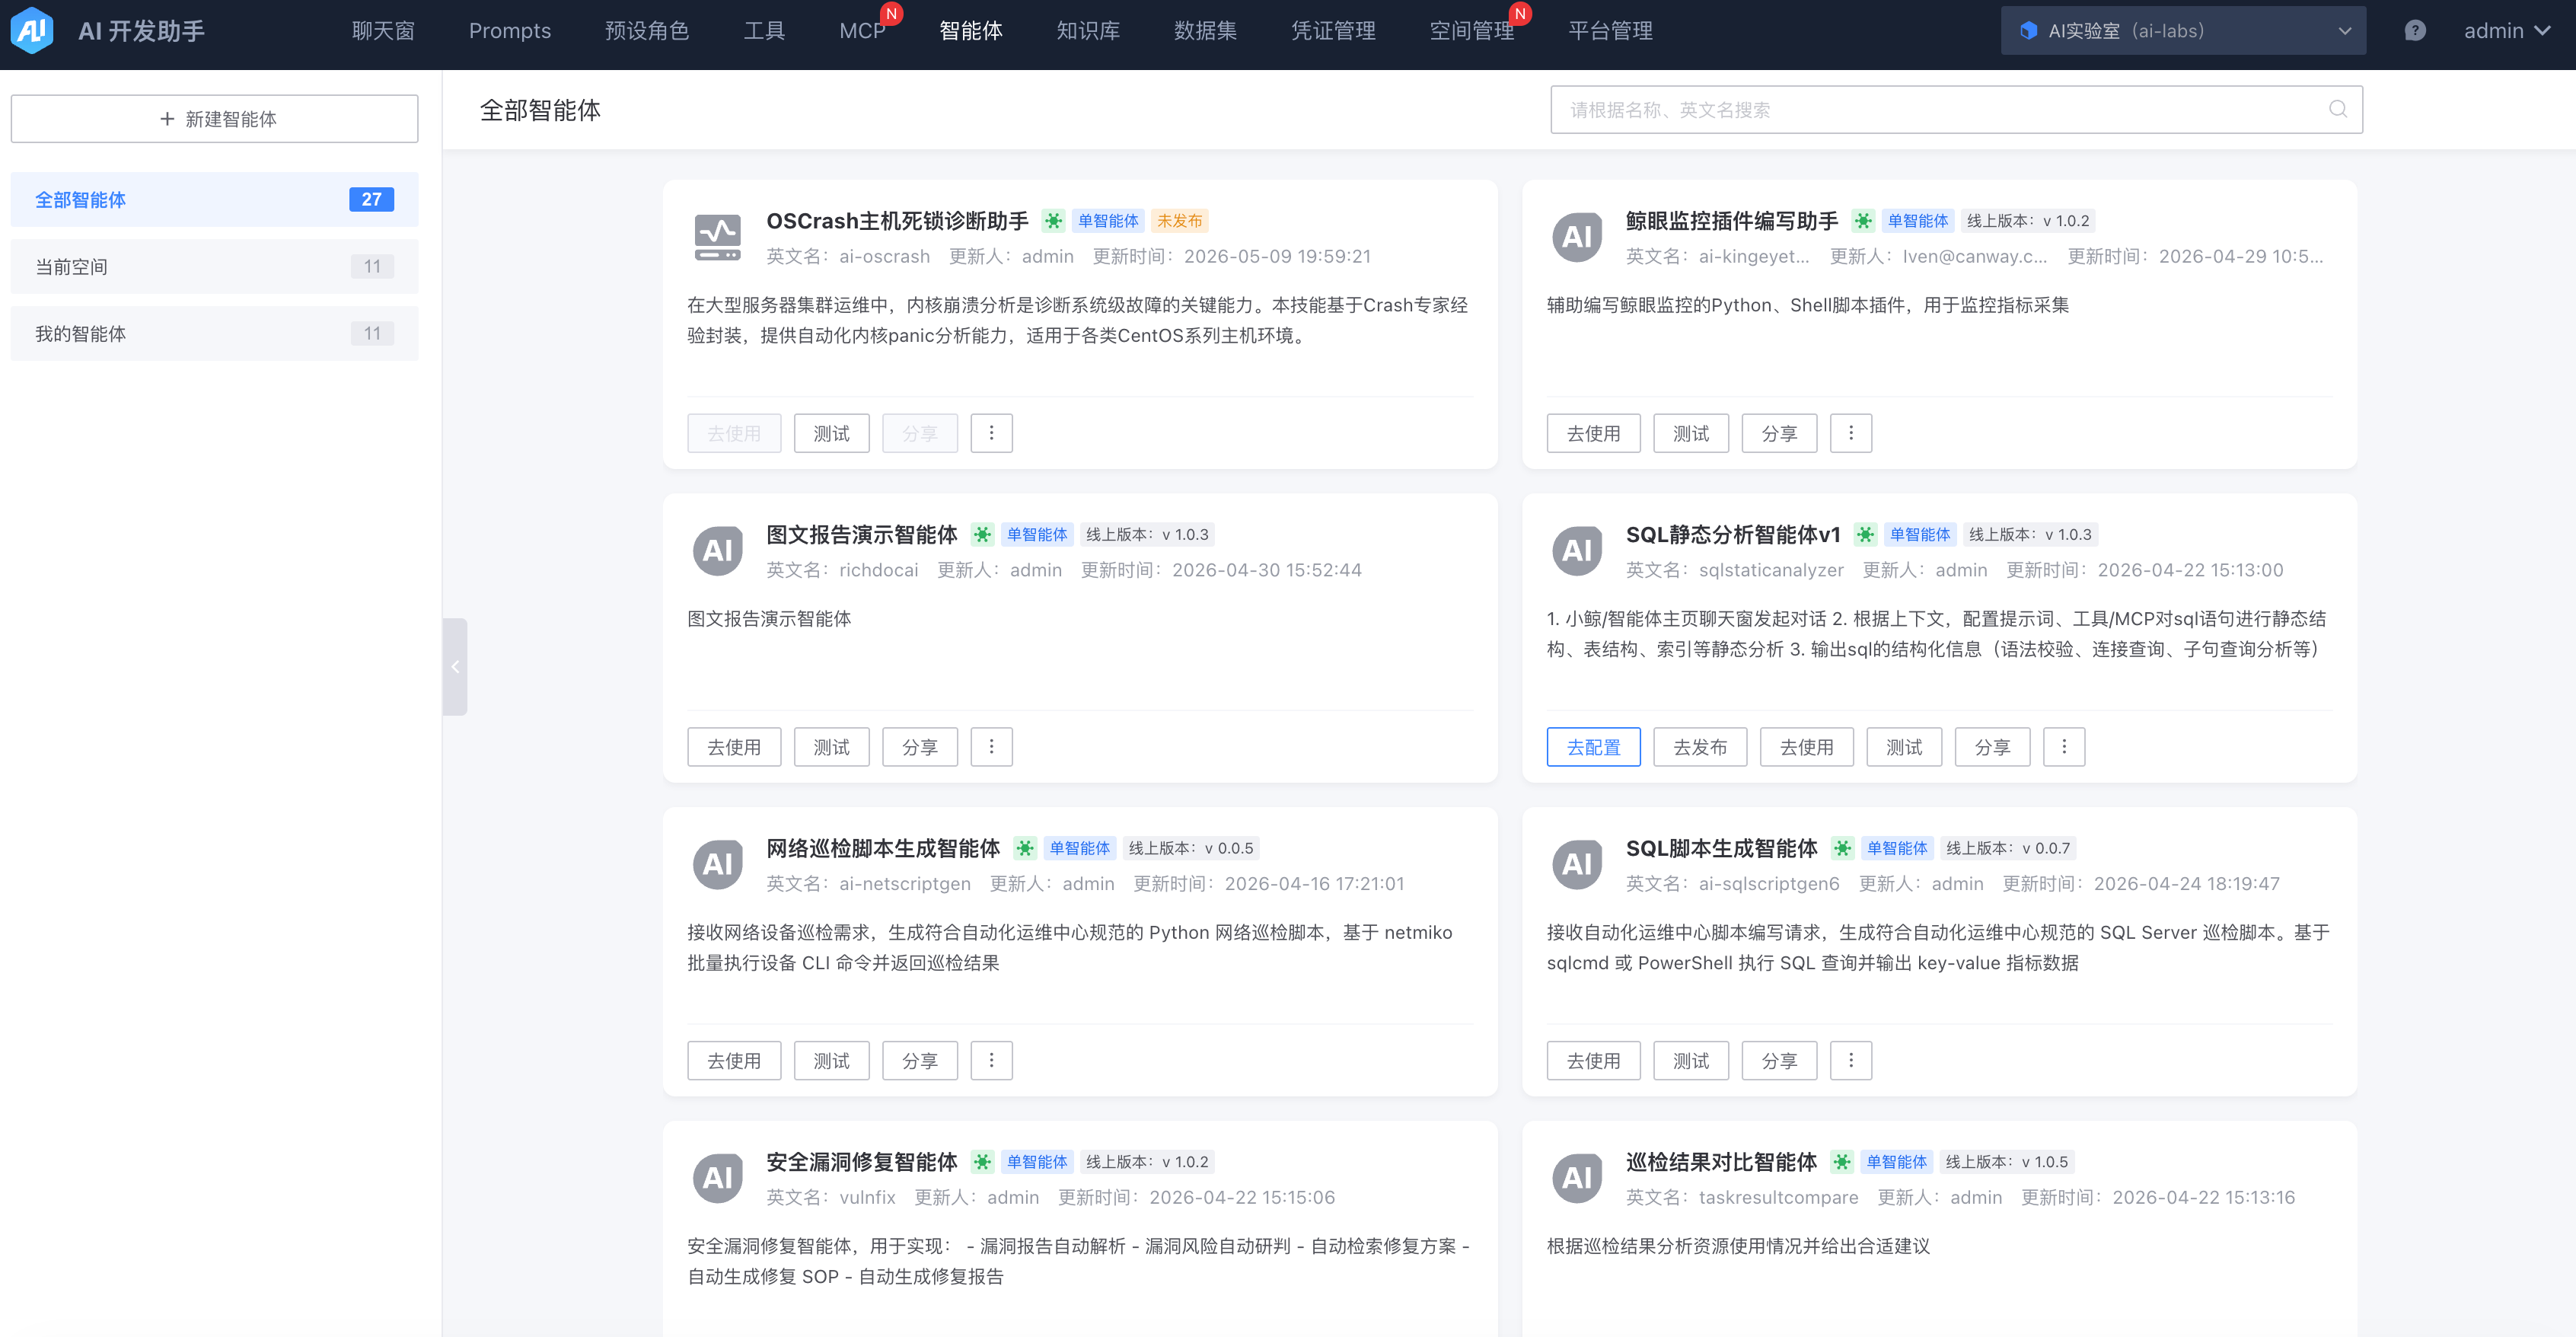Click the 鲸眼监控插件编写助手 AI avatar

(1577, 237)
